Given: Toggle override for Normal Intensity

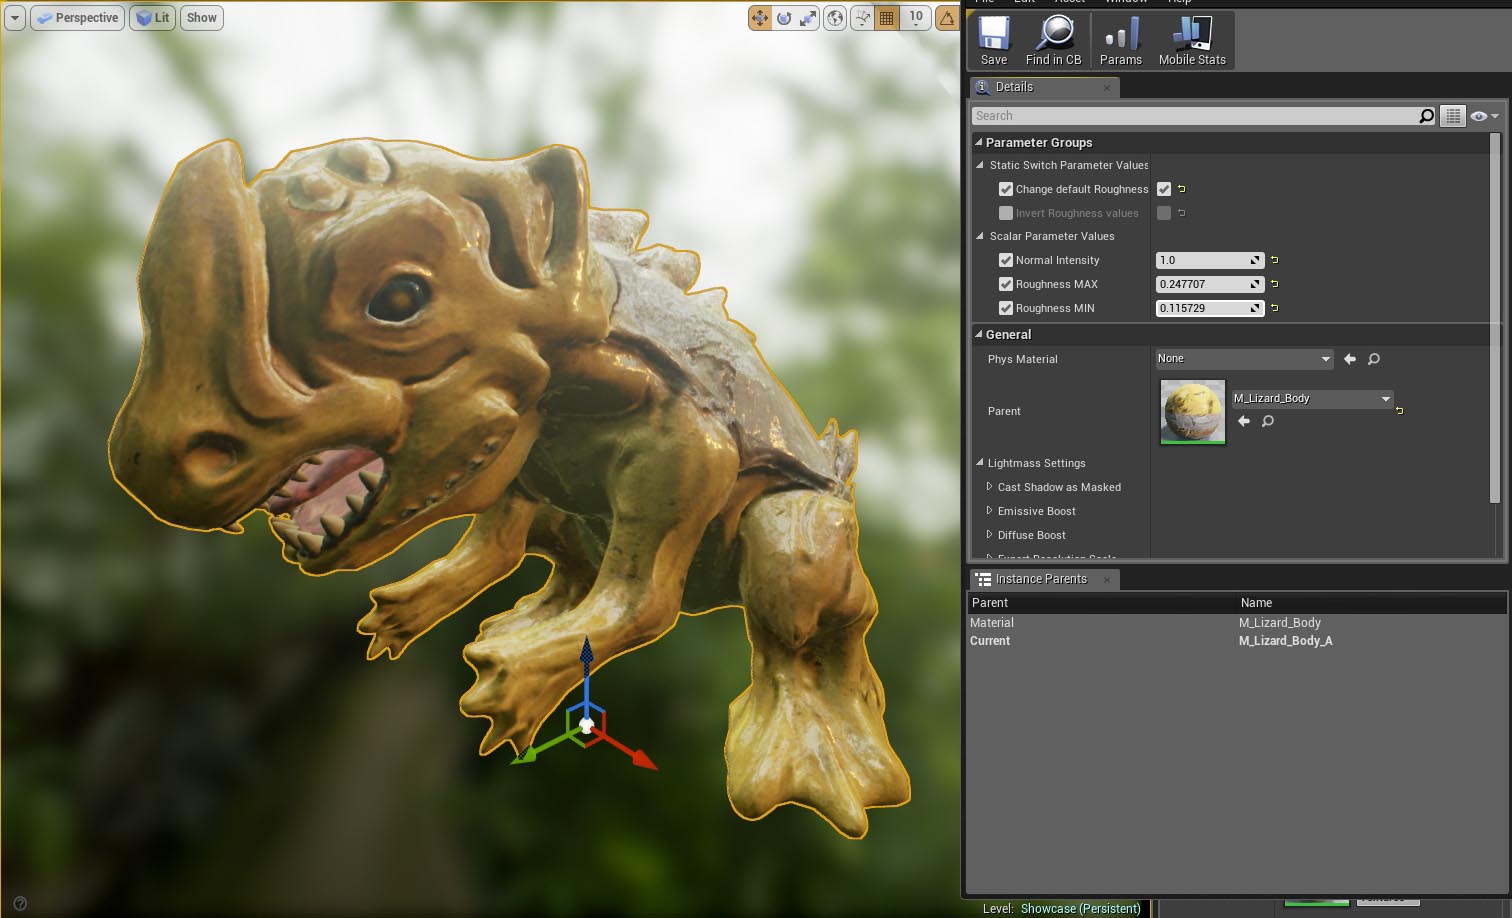Looking at the screenshot, I should [x=1006, y=260].
